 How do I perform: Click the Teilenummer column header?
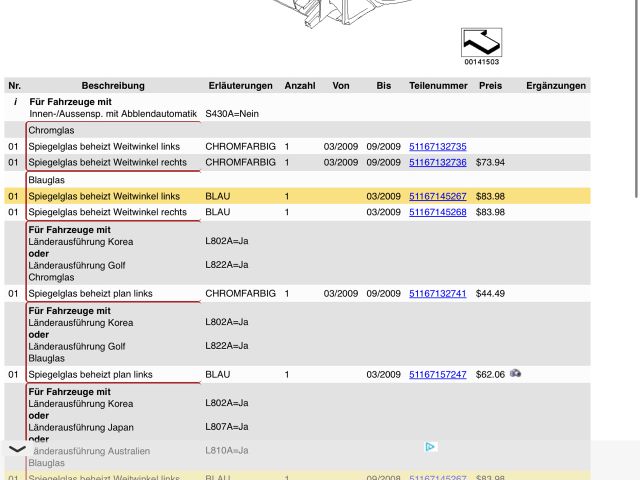[x=438, y=86]
